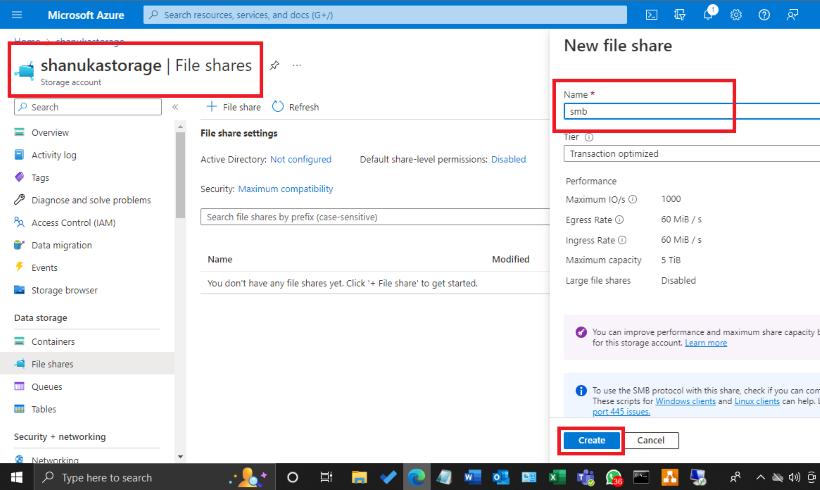Show the Maximum IO/s info icon
The image size is (820, 490).
coord(632,199)
